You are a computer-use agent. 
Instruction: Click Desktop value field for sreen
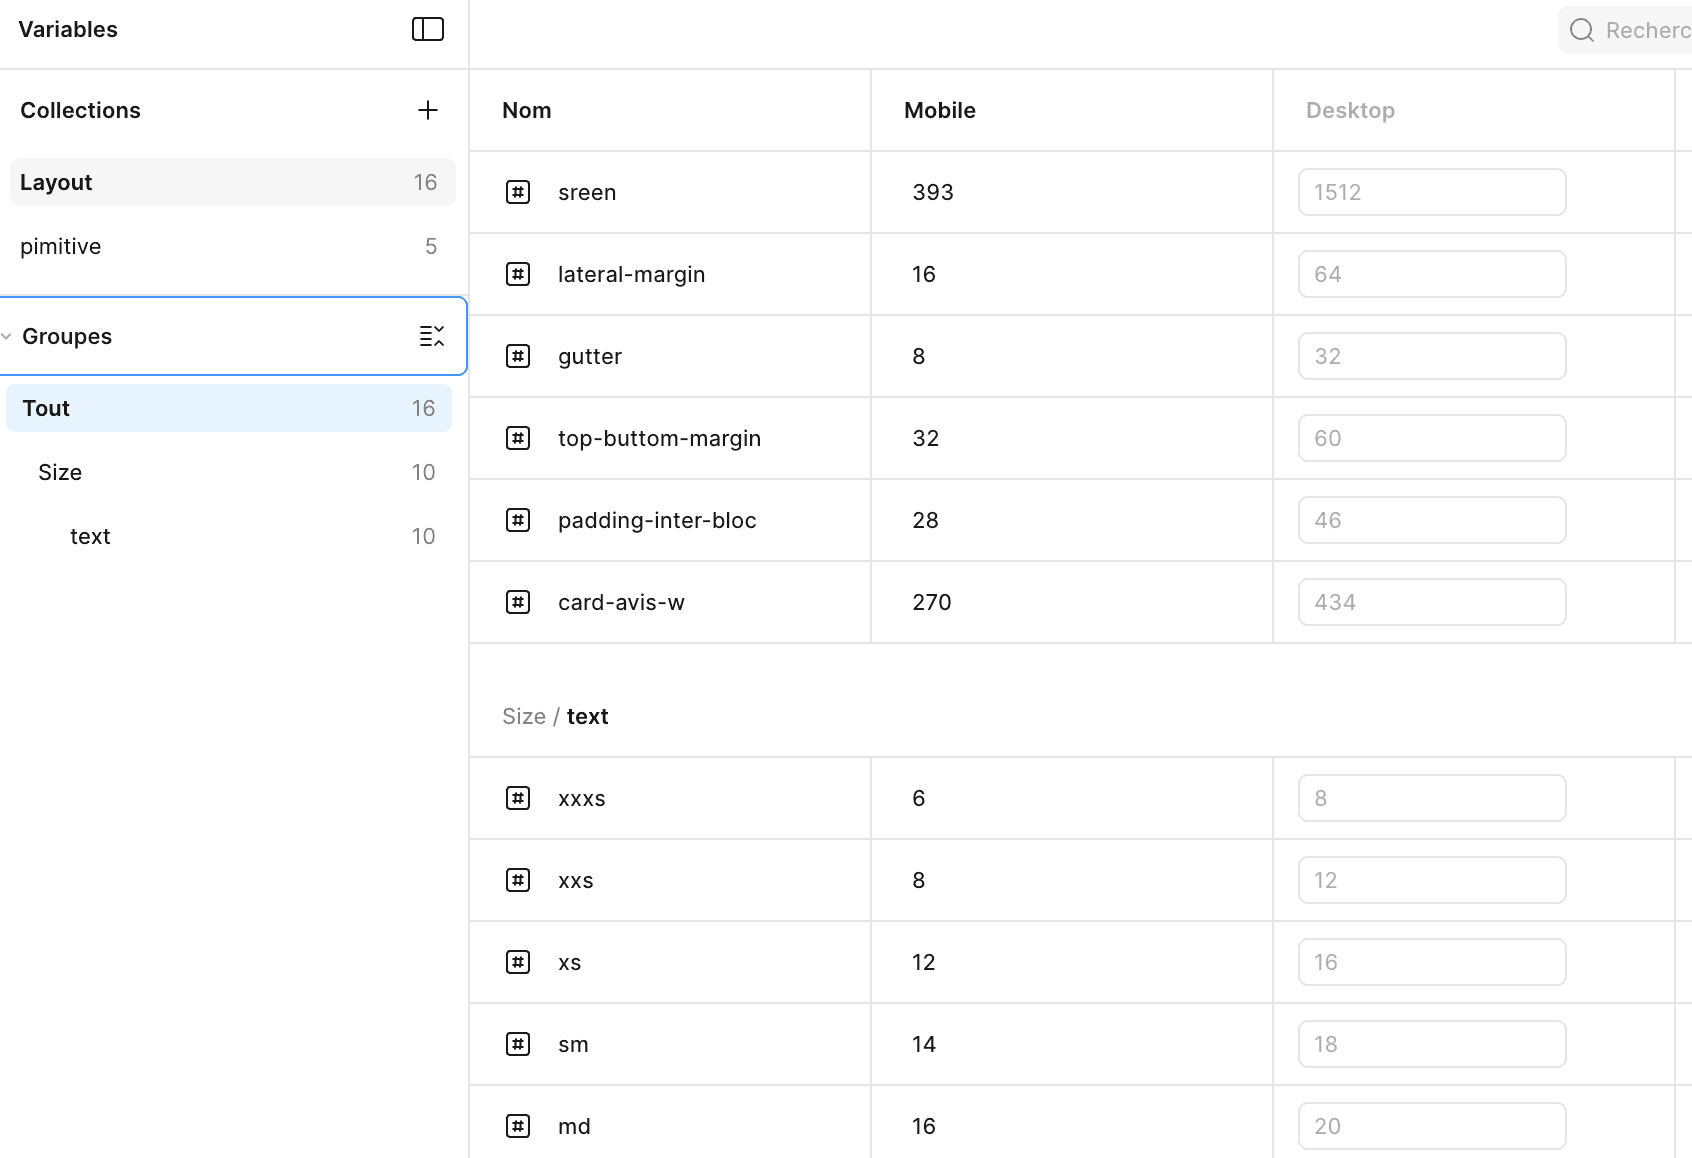pos(1432,192)
